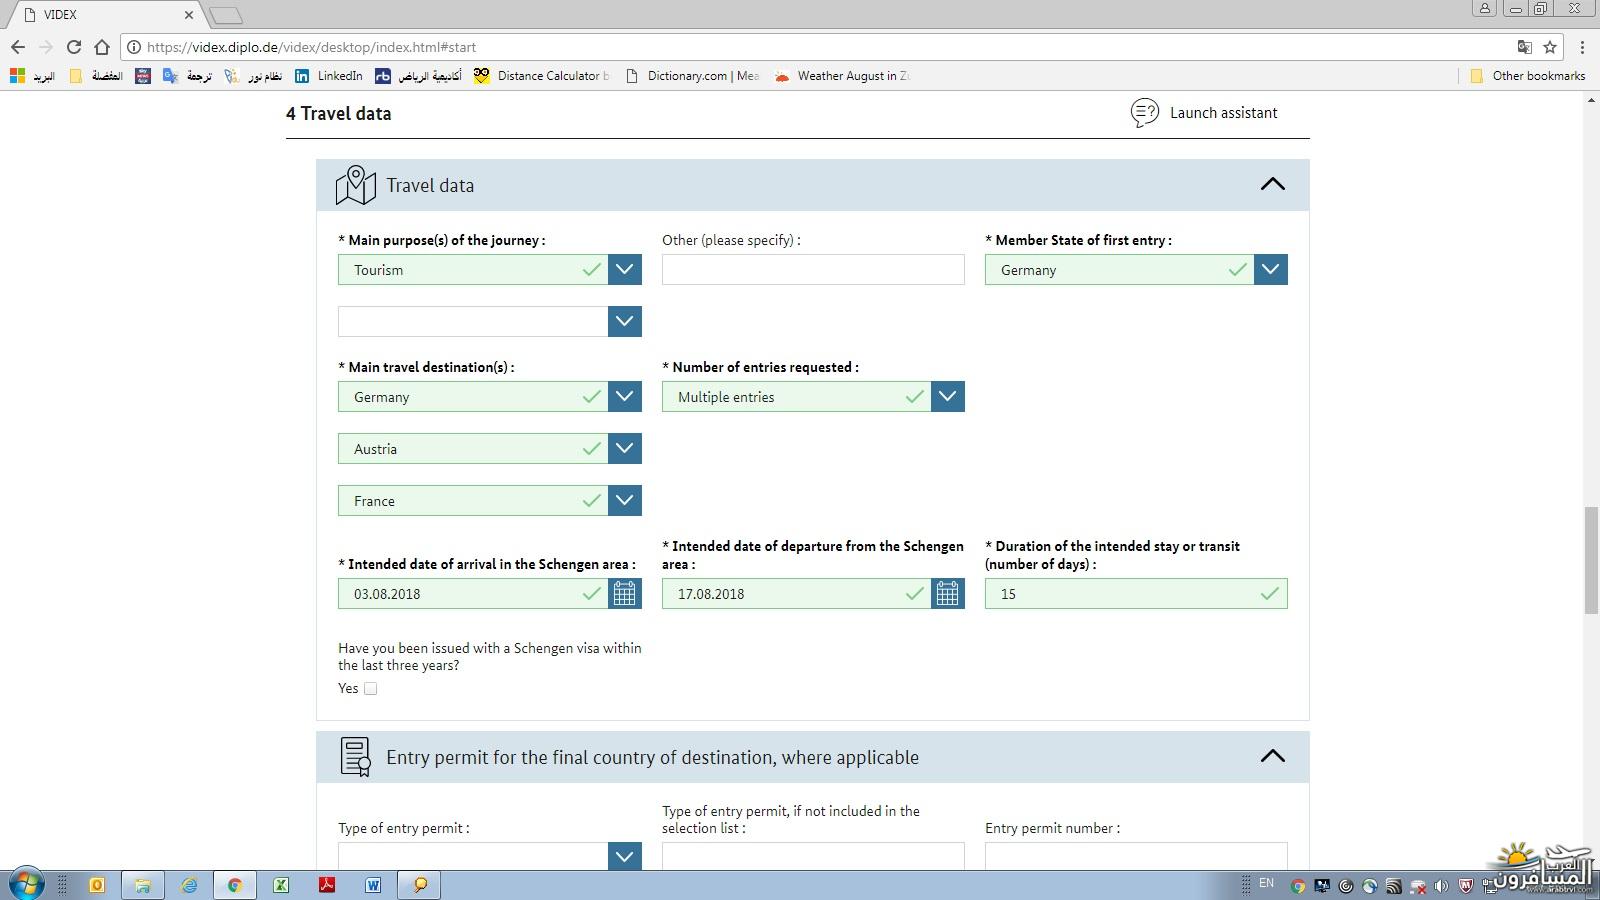Open the magnifier app in the taskbar
The width and height of the screenshot is (1600, 900).
[x=420, y=885]
